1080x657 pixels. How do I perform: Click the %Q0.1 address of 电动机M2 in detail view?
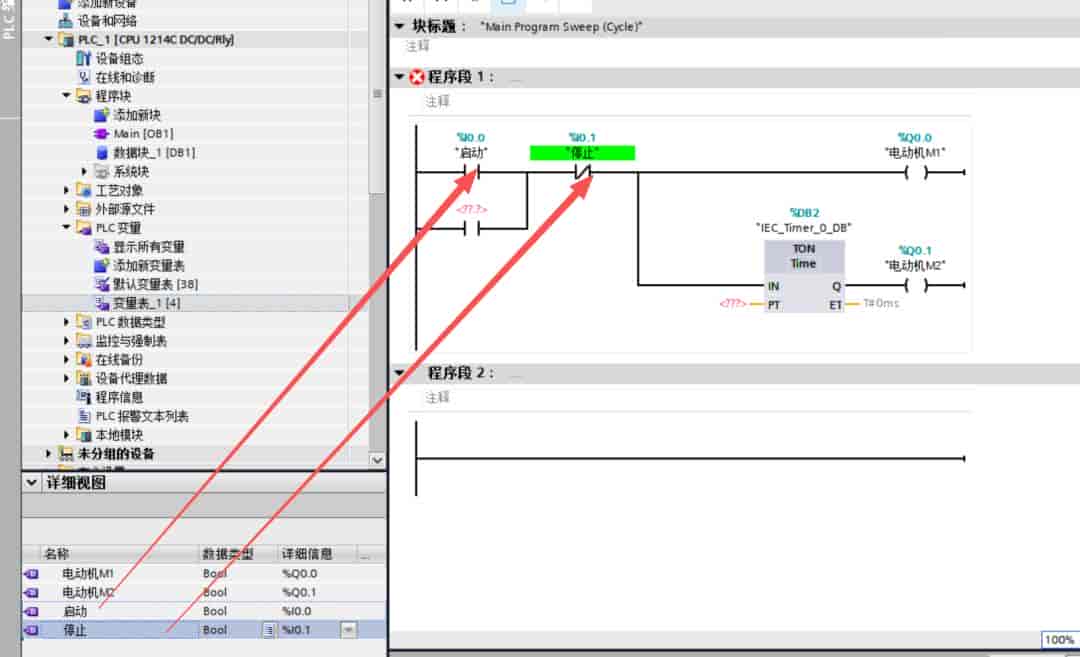coord(299,592)
